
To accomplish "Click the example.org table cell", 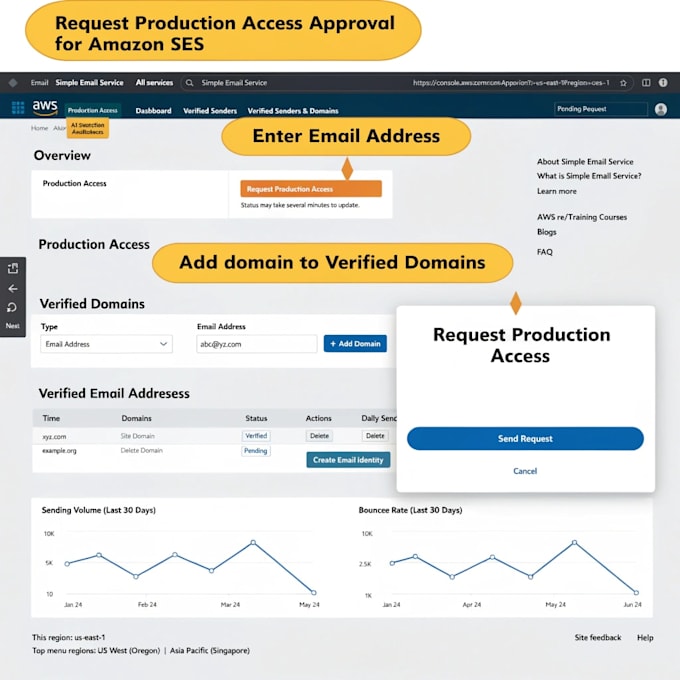I will 59,451.
